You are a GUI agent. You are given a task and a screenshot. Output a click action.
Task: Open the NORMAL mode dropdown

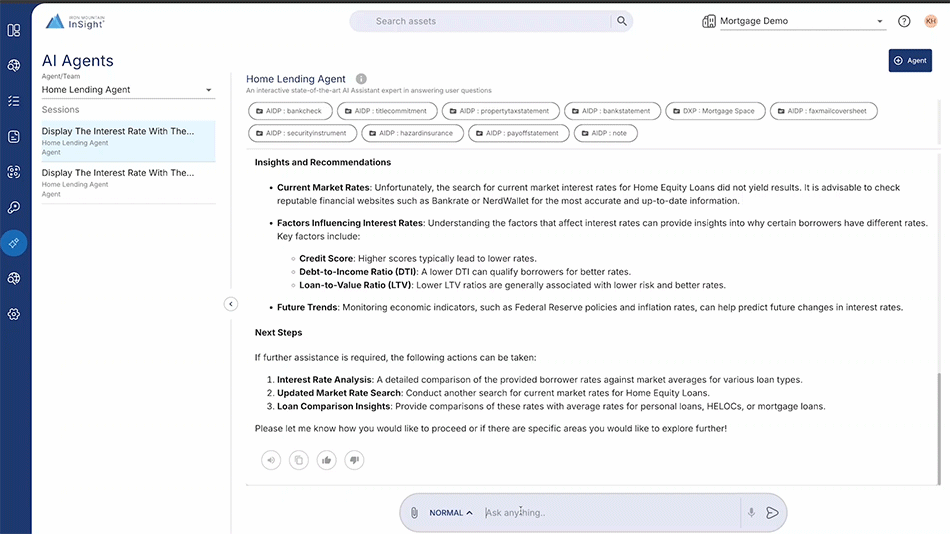point(451,513)
